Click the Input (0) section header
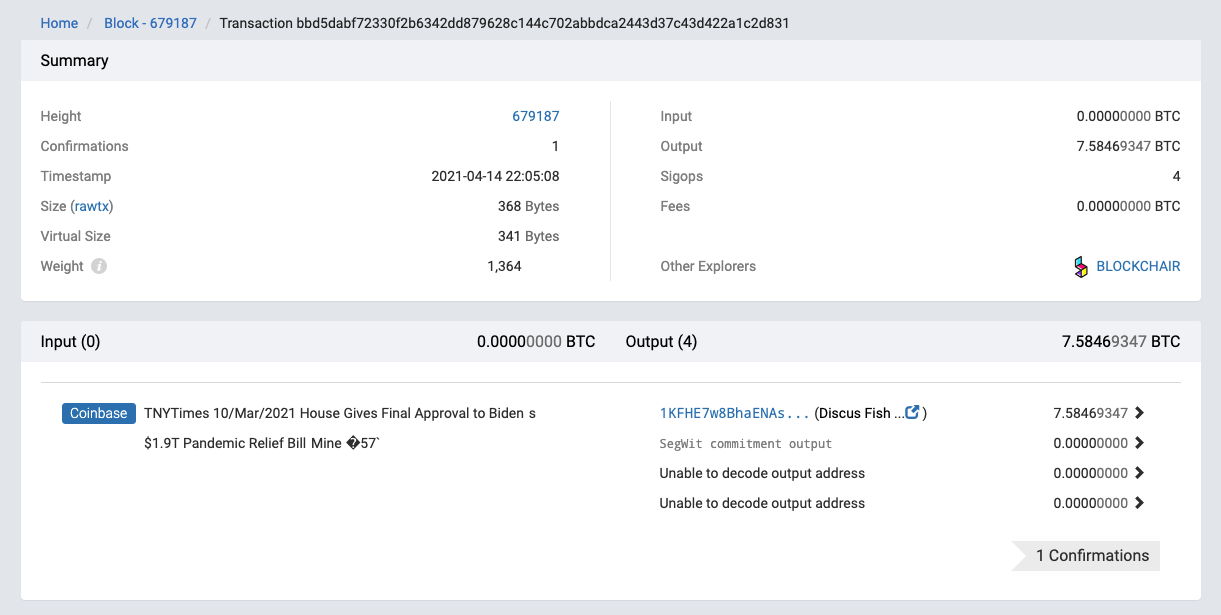Image resolution: width=1221 pixels, height=615 pixels. [70, 341]
